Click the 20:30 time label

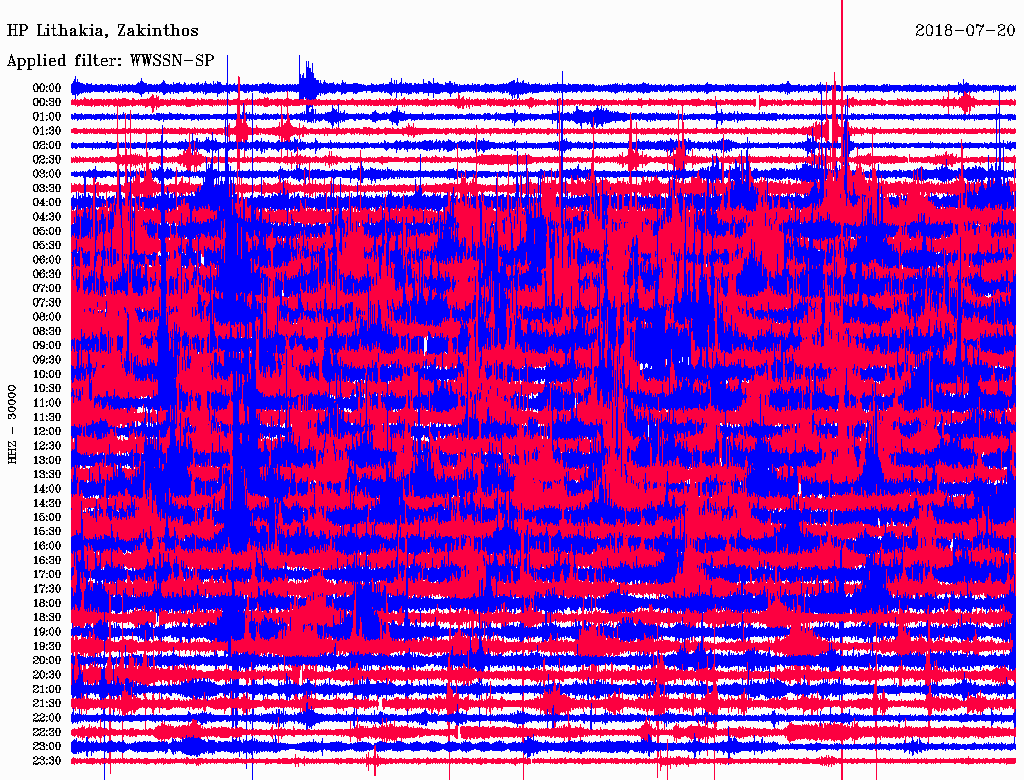tap(47, 675)
